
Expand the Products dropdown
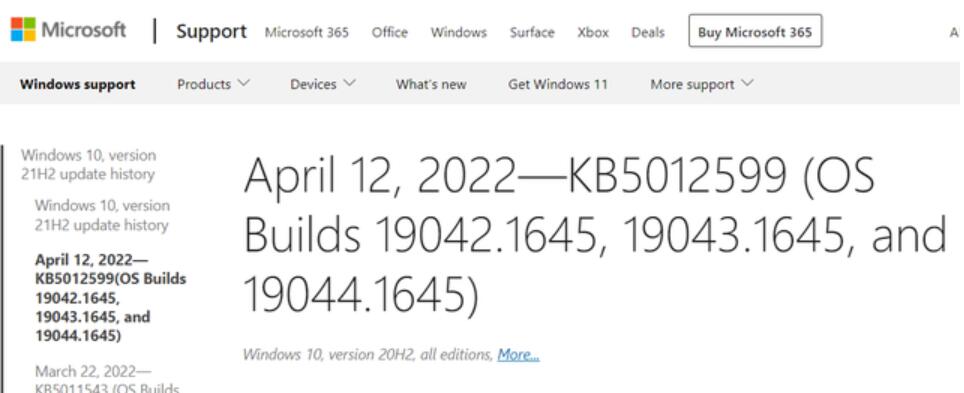[213, 84]
